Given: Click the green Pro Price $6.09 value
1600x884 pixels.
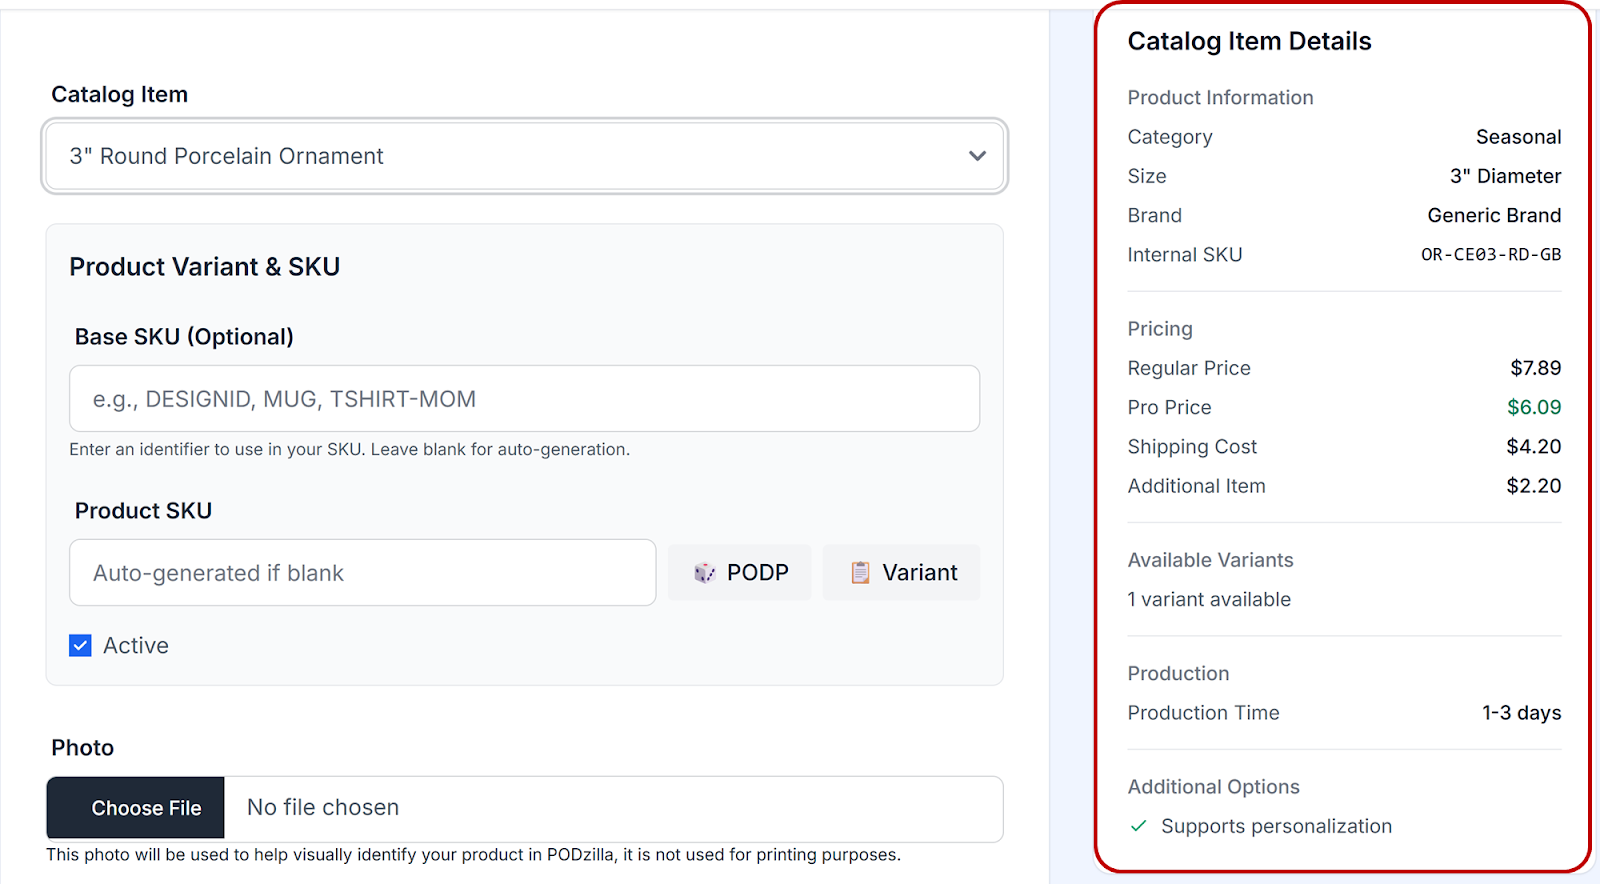Looking at the screenshot, I should (x=1533, y=408).
